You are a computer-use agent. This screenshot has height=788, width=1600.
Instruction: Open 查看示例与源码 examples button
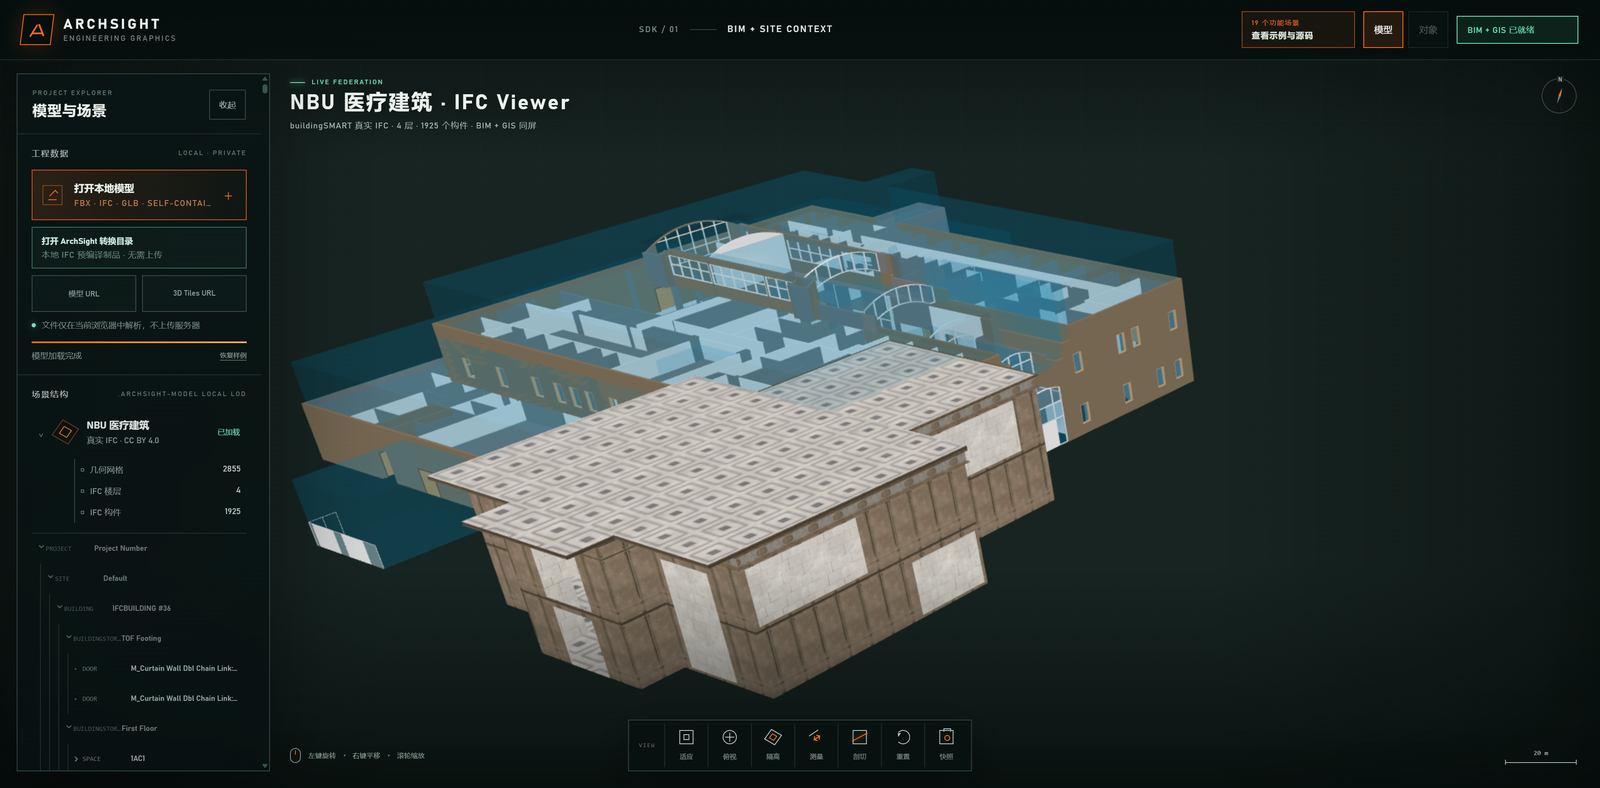click(1298, 30)
